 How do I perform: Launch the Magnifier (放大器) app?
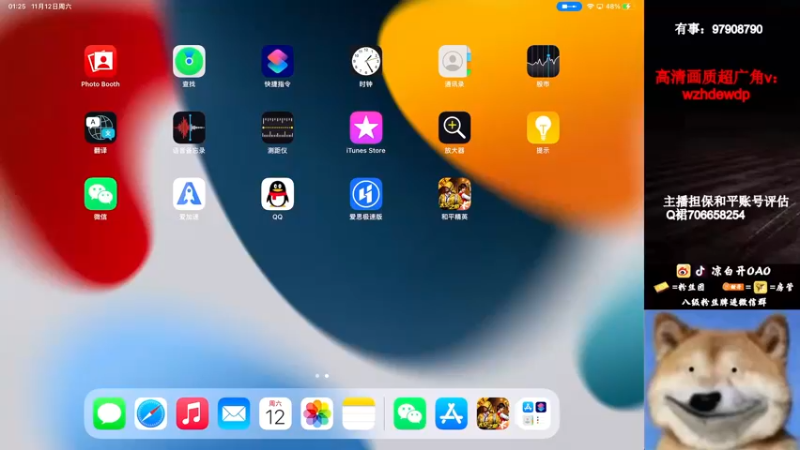[x=454, y=128]
